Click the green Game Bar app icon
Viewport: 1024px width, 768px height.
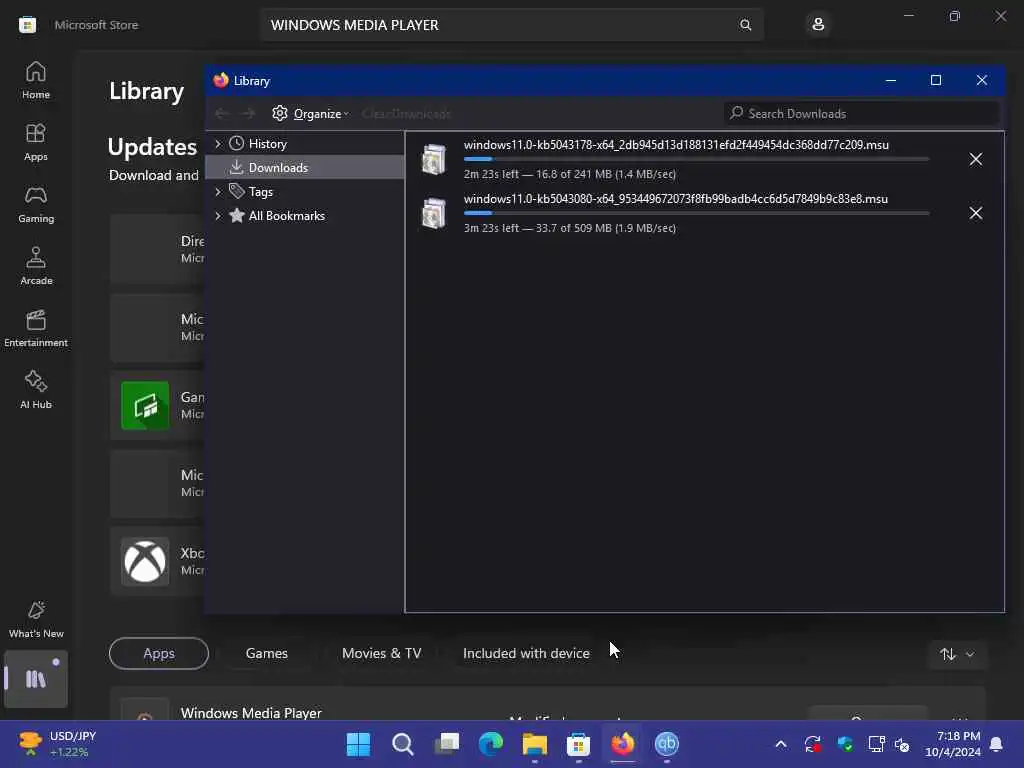point(145,406)
